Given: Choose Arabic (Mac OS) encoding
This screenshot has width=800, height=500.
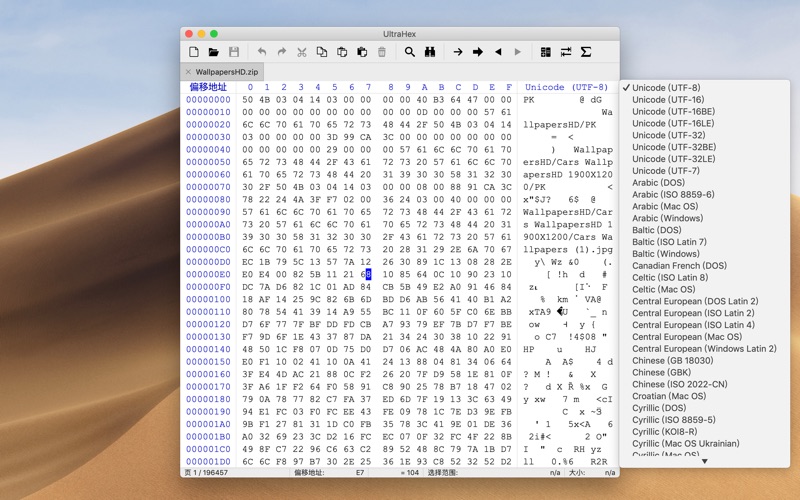Looking at the screenshot, I should point(665,206).
